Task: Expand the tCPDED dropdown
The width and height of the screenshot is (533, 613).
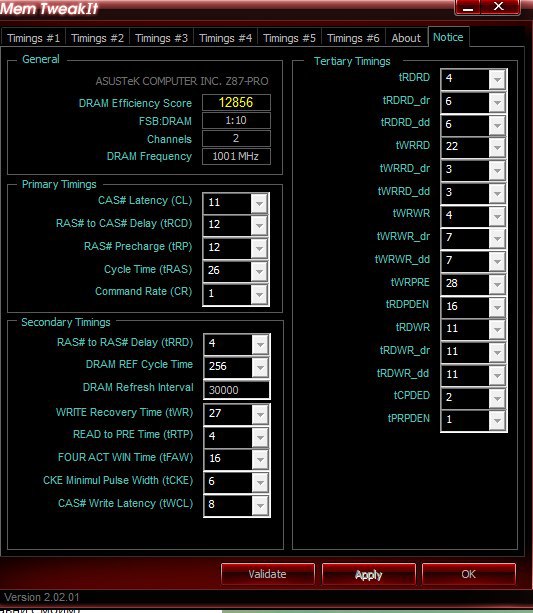Action: coord(497,398)
